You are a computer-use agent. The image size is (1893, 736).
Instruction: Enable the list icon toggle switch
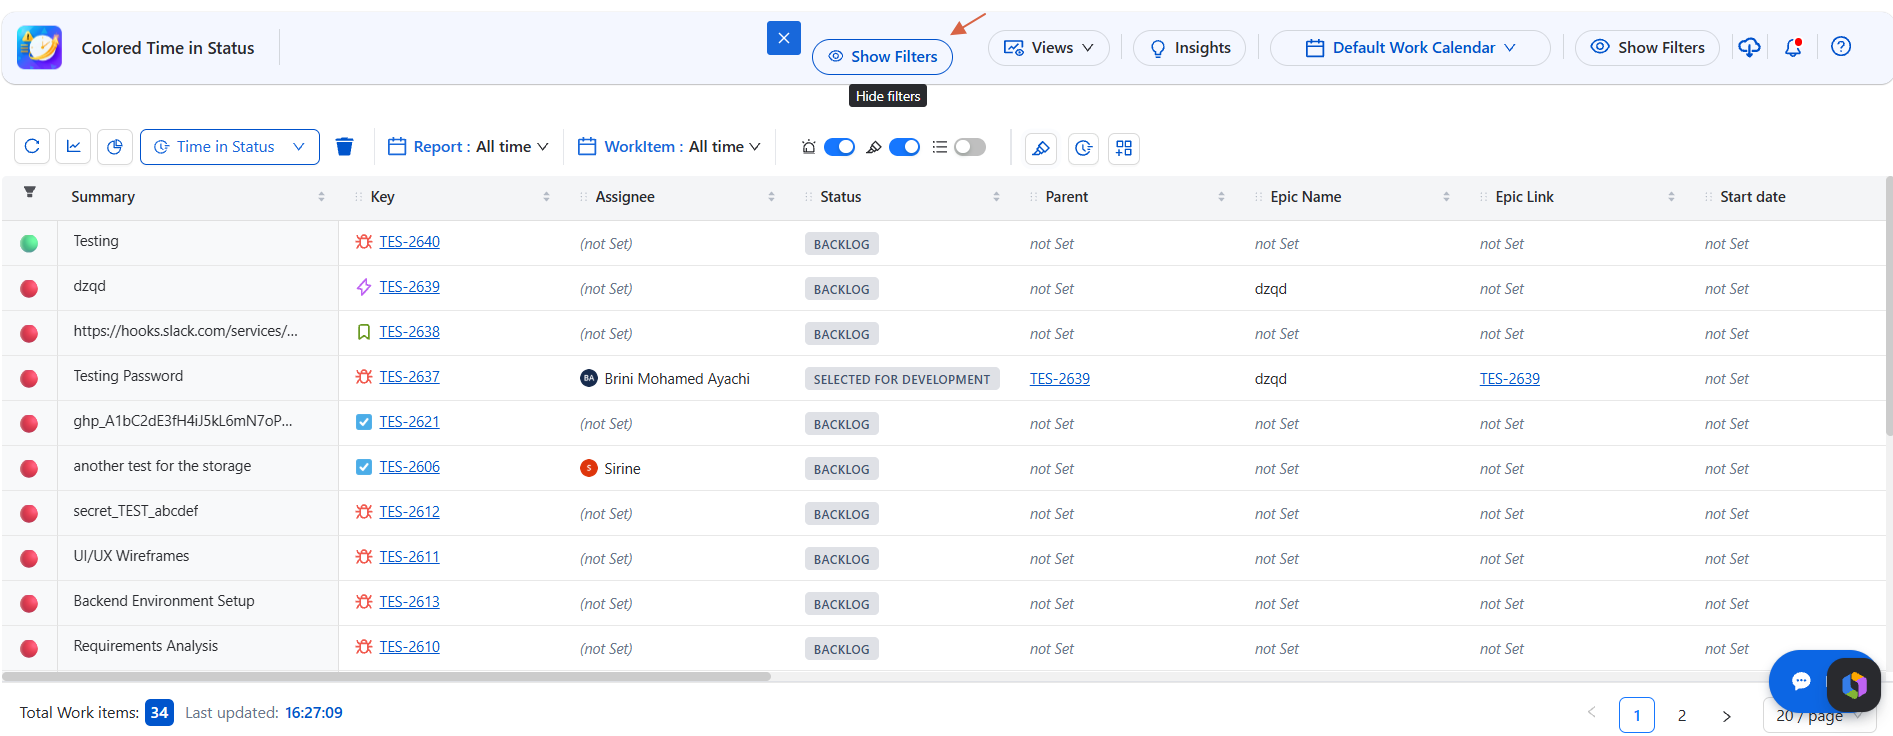click(x=969, y=147)
